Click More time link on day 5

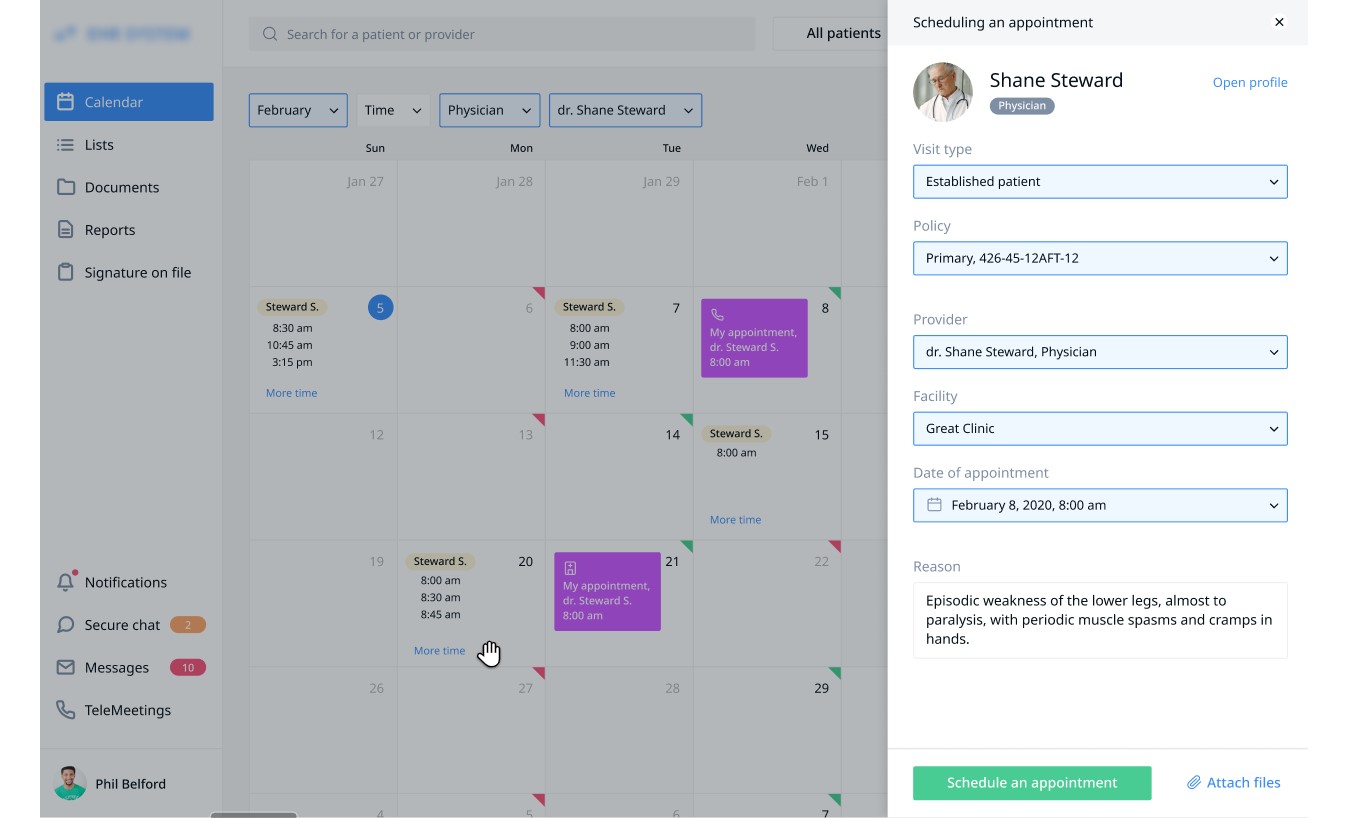292,393
